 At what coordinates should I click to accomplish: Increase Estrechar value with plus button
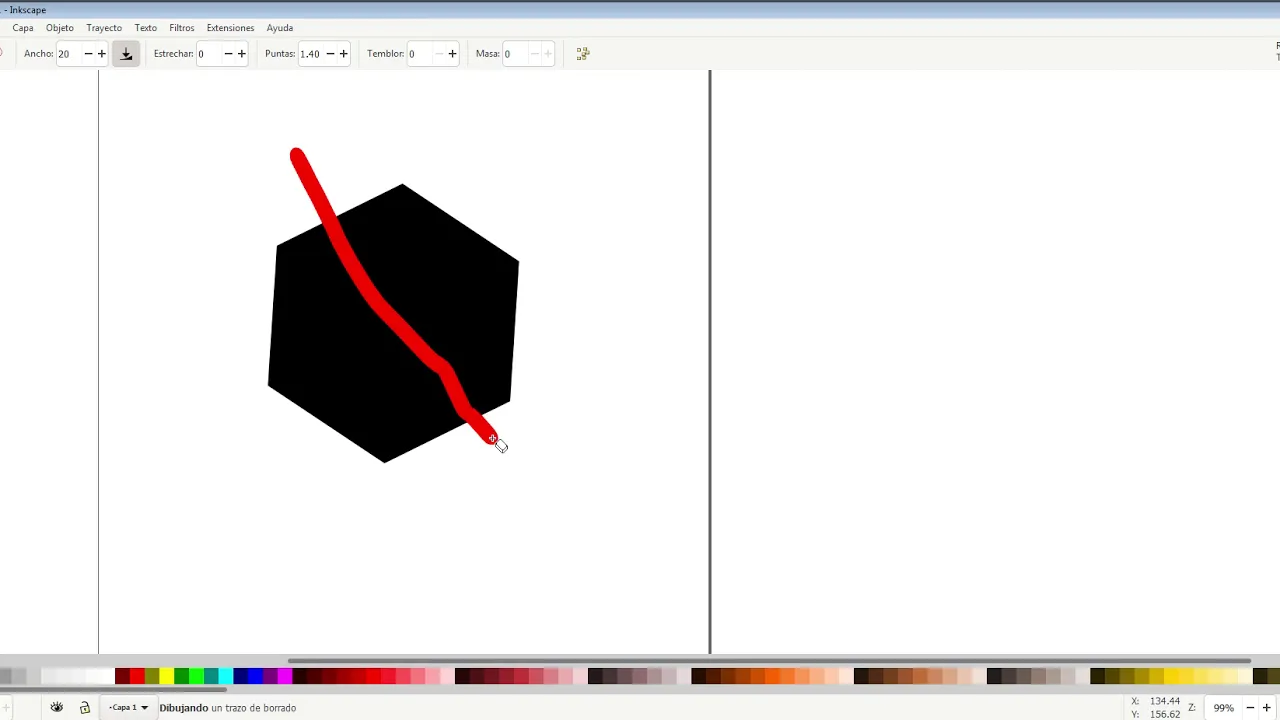[x=241, y=54]
